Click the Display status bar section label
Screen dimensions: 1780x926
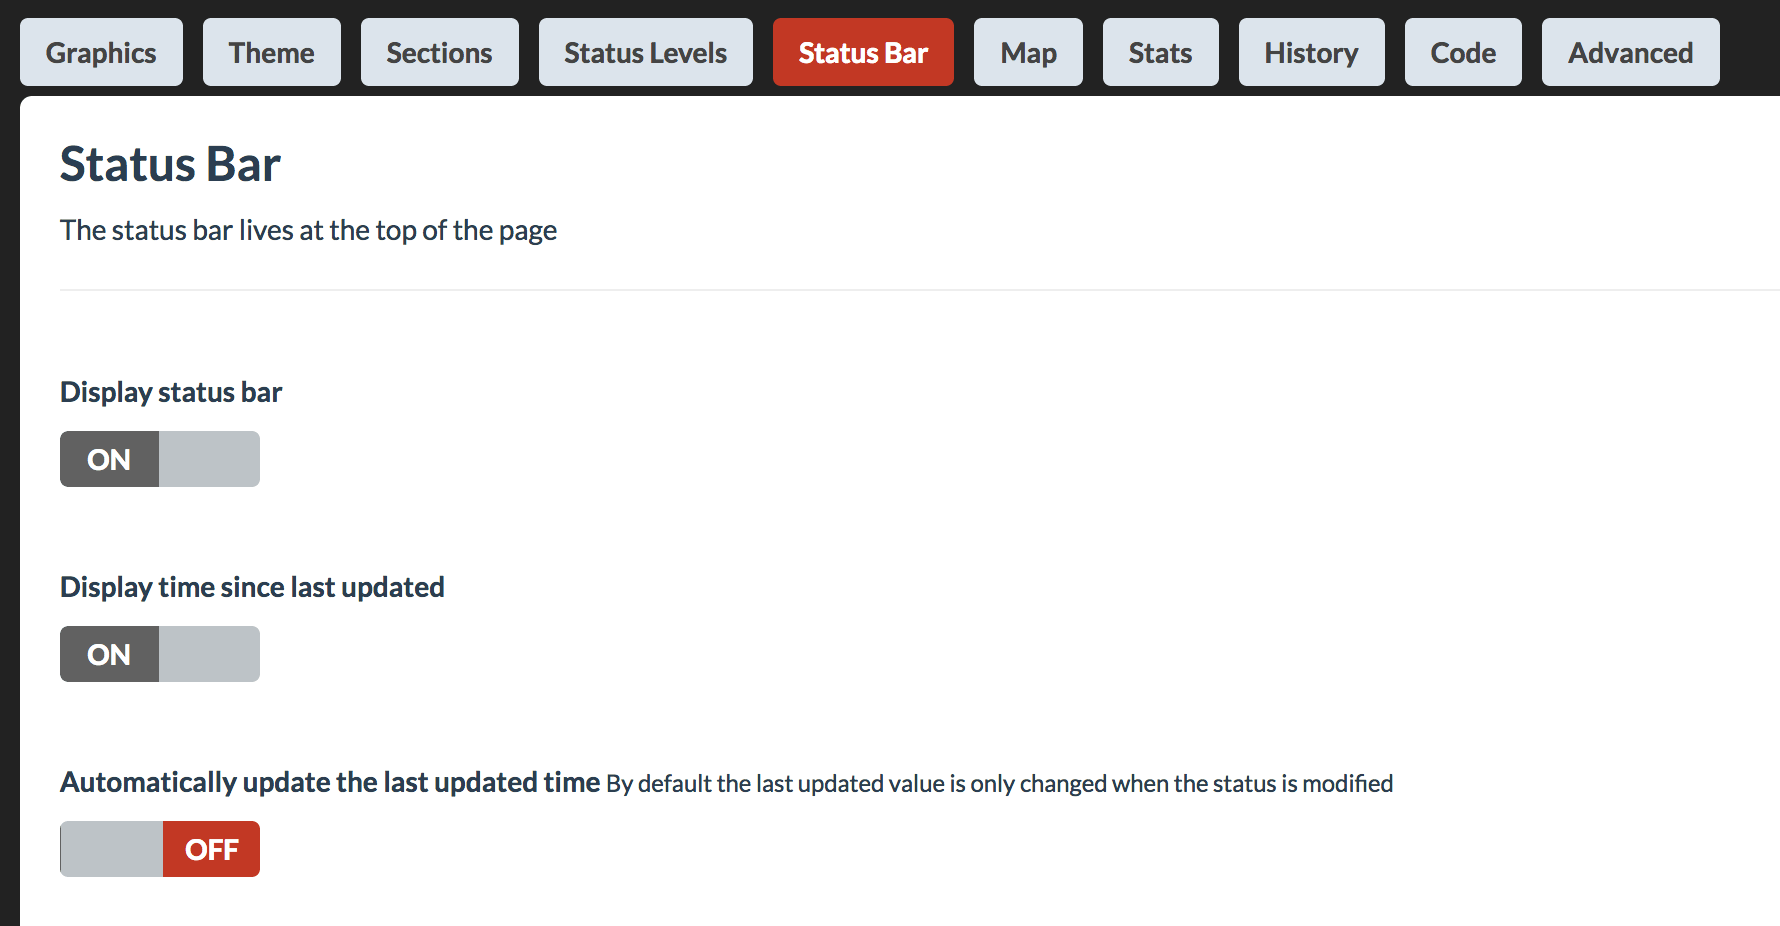point(170,391)
